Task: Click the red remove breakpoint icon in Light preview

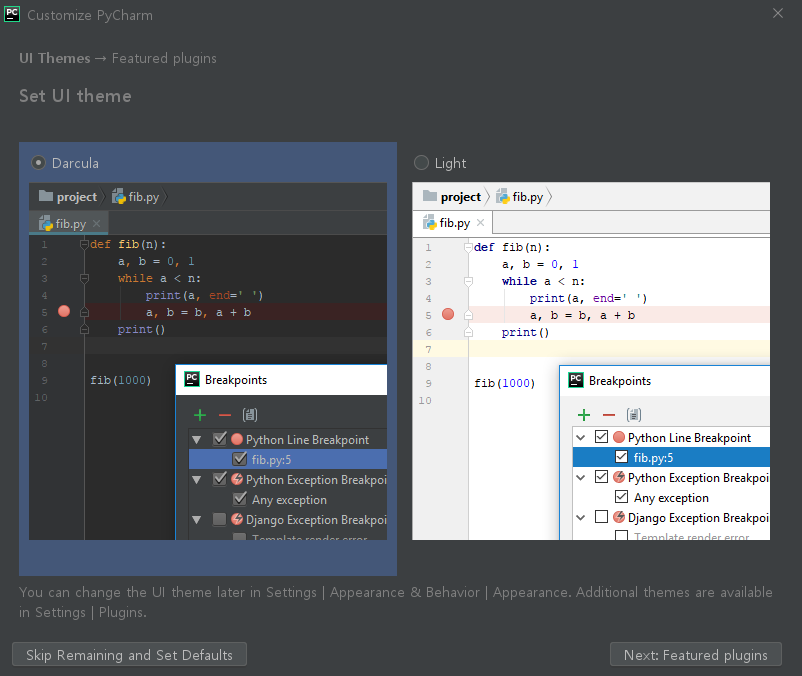Action: coord(609,415)
